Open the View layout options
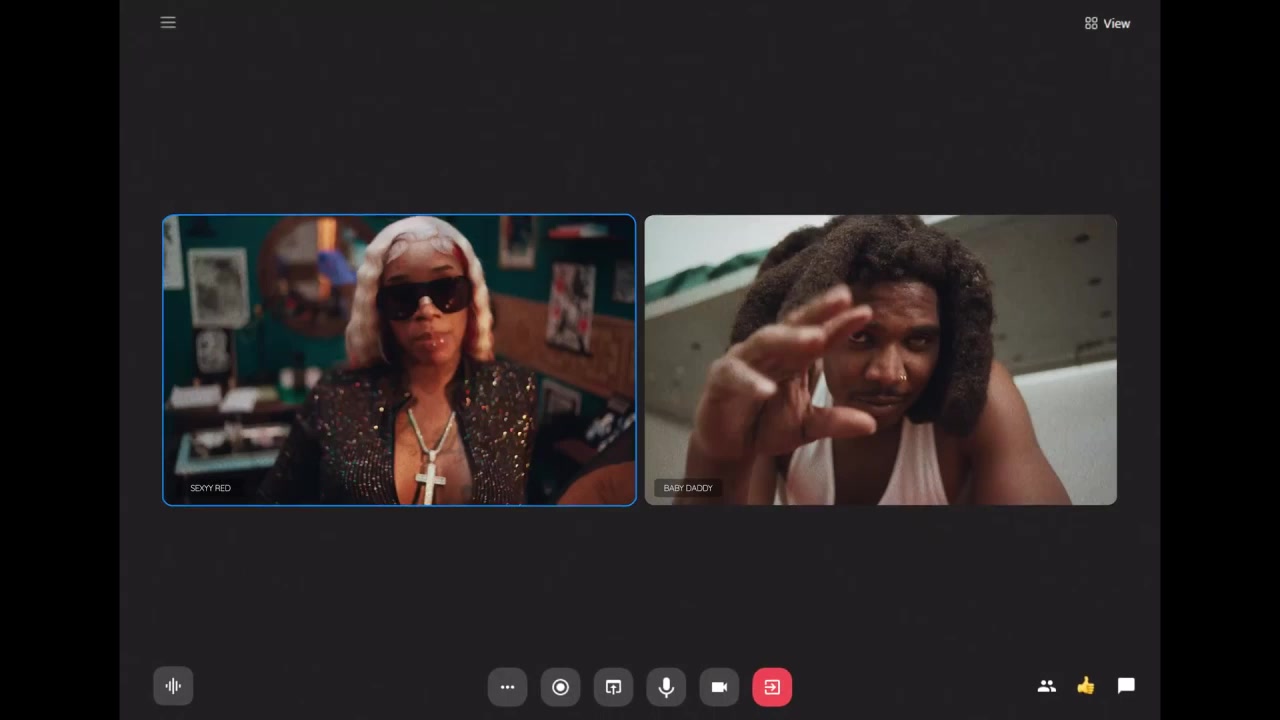The width and height of the screenshot is (1280, 720). pyautogui.click(x=1107, y=23)
